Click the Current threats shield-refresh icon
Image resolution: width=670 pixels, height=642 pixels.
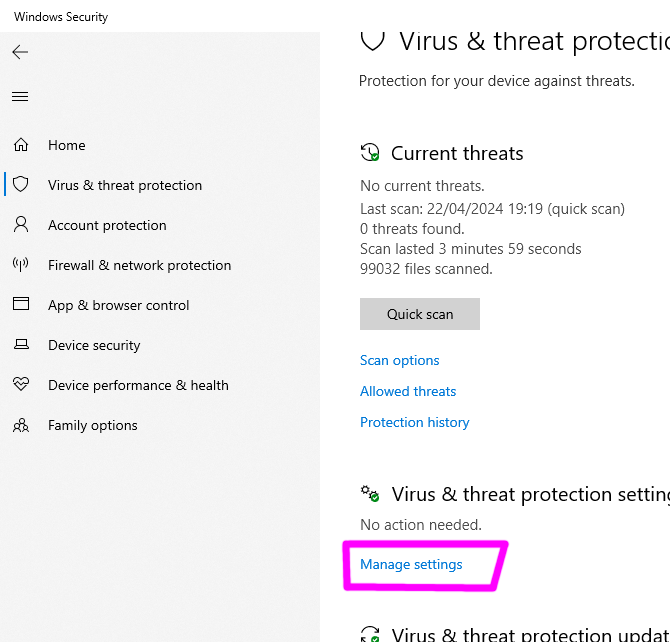pyautogui.click(x=370, y=153)
